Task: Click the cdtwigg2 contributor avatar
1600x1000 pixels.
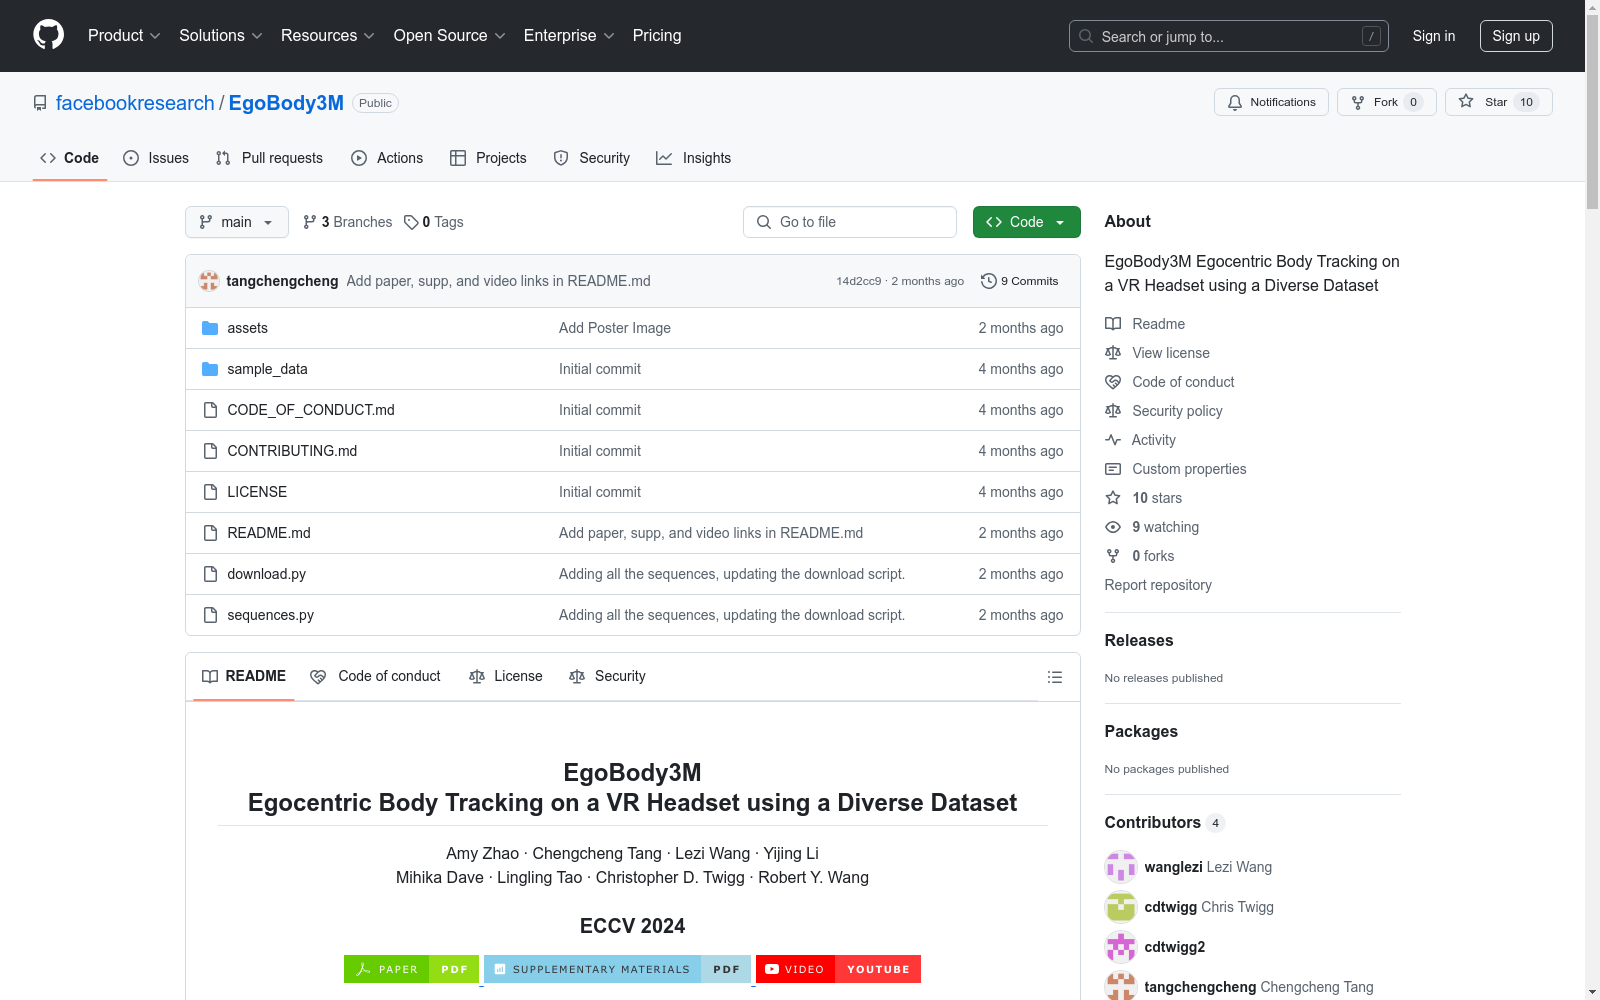Action: click(1121, 947)
